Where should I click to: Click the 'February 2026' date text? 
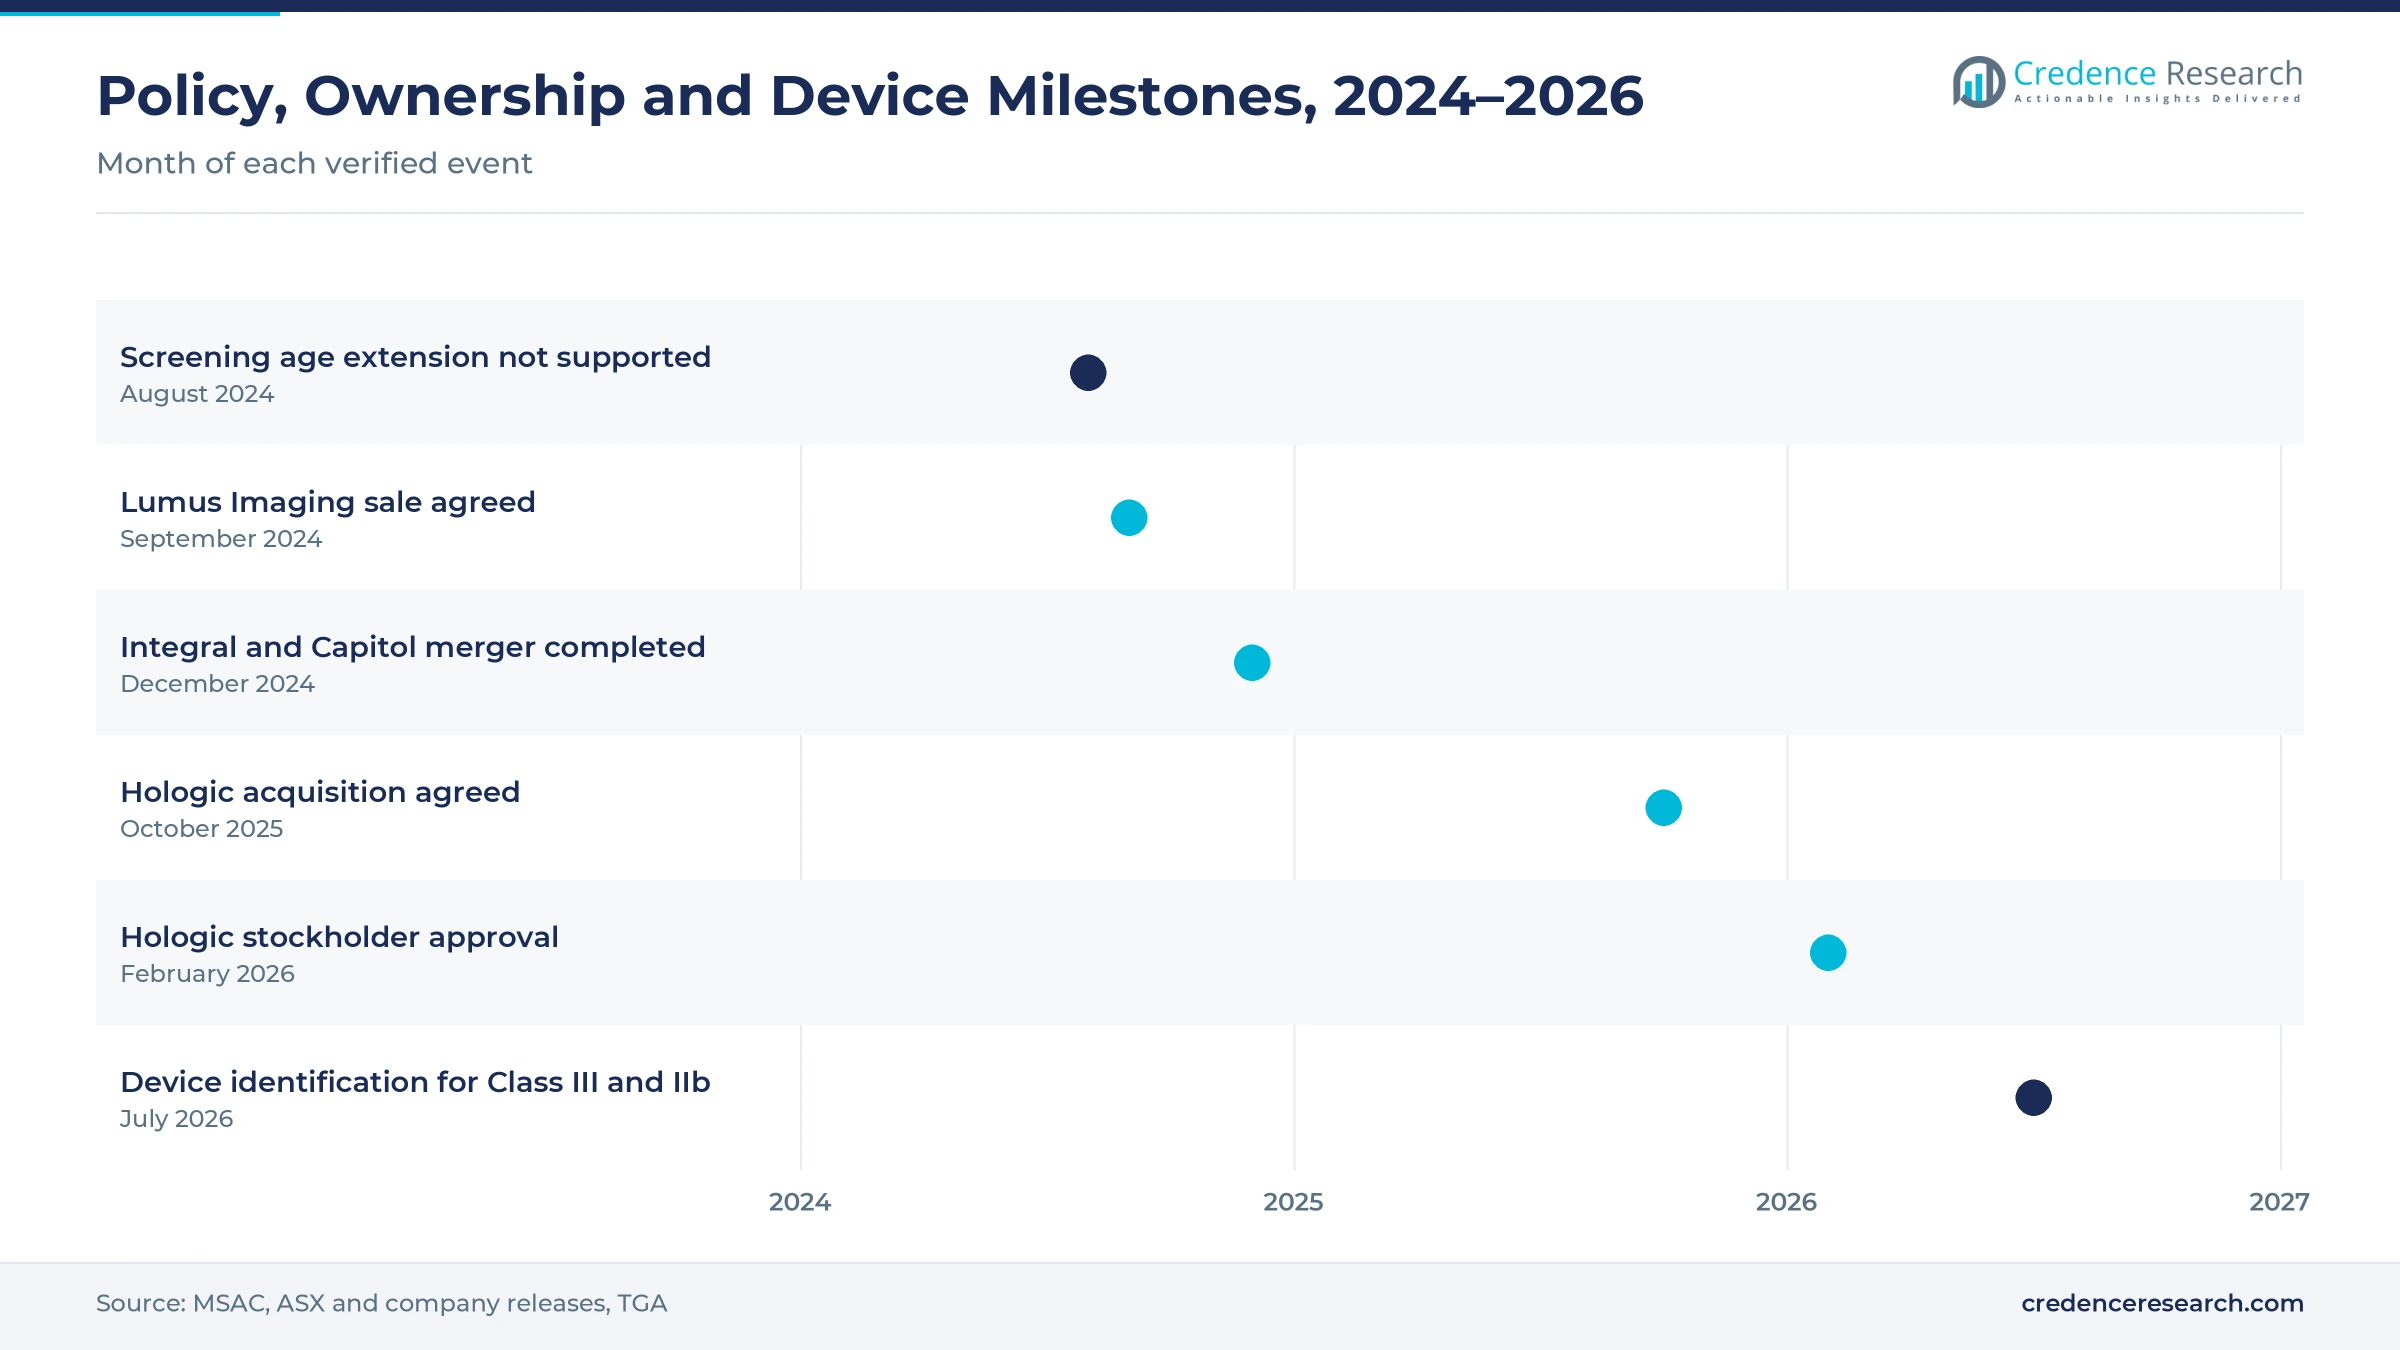click(x=207, y=974)
